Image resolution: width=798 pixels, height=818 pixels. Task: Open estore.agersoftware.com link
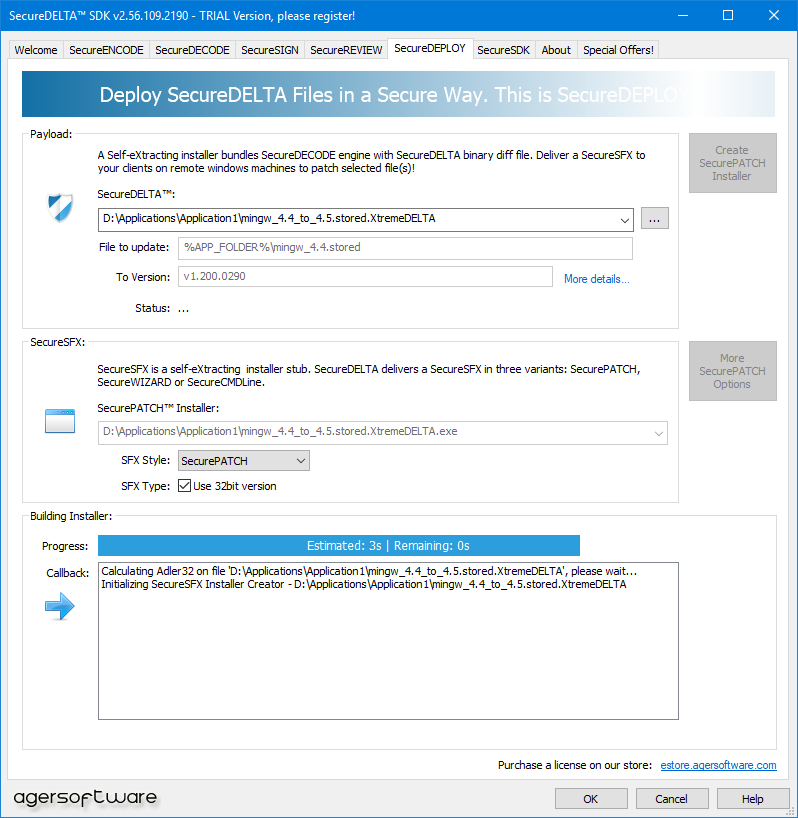pos(718,765)
